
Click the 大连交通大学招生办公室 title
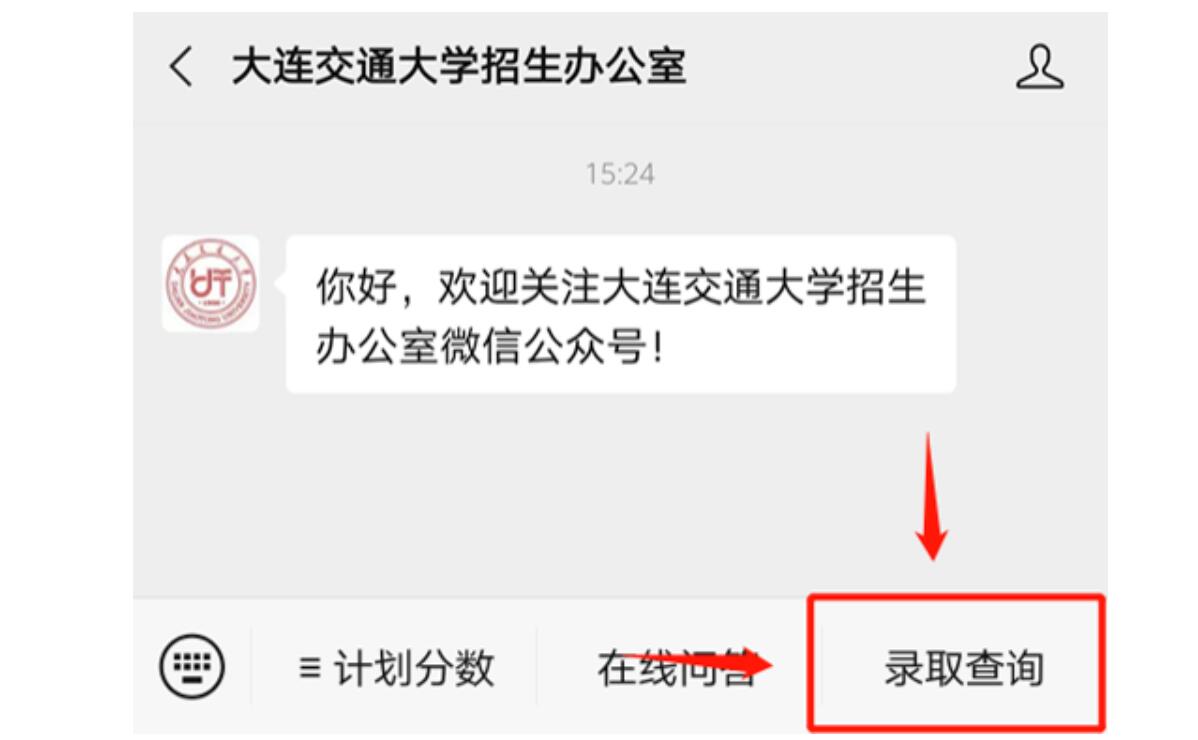(x=459, y=66)
